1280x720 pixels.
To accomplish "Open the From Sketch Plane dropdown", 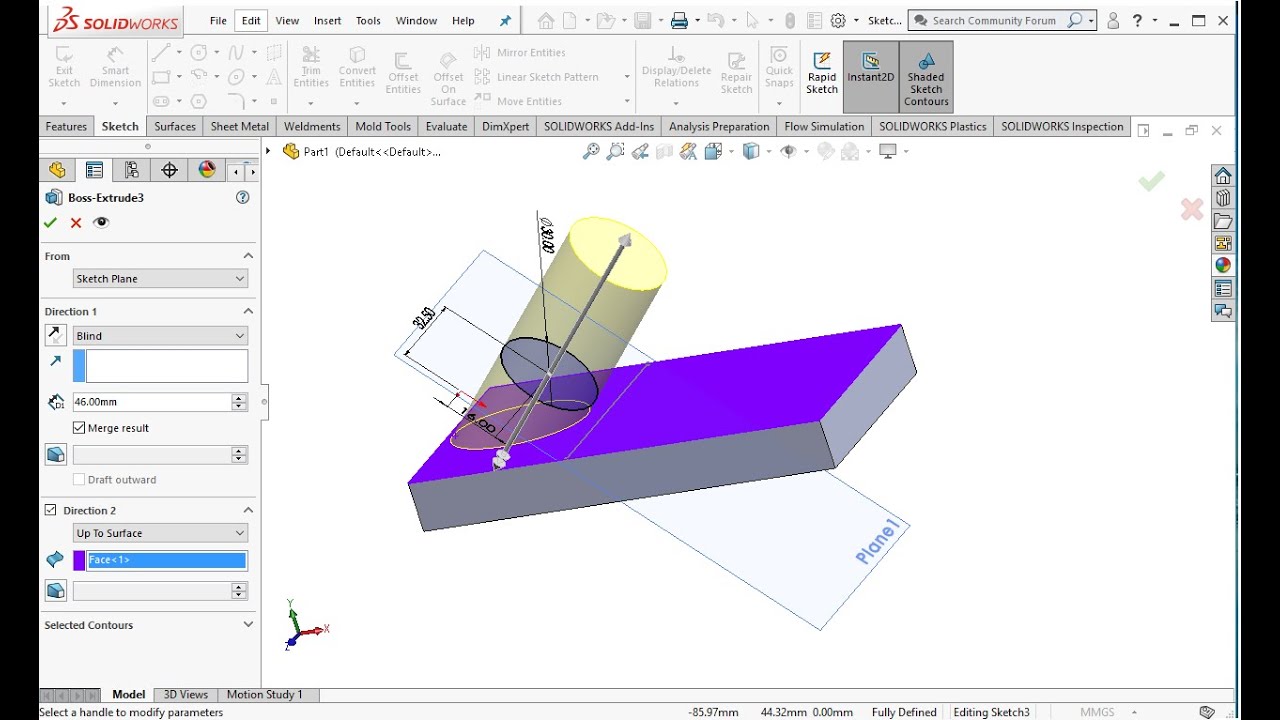I will point(160,279).
